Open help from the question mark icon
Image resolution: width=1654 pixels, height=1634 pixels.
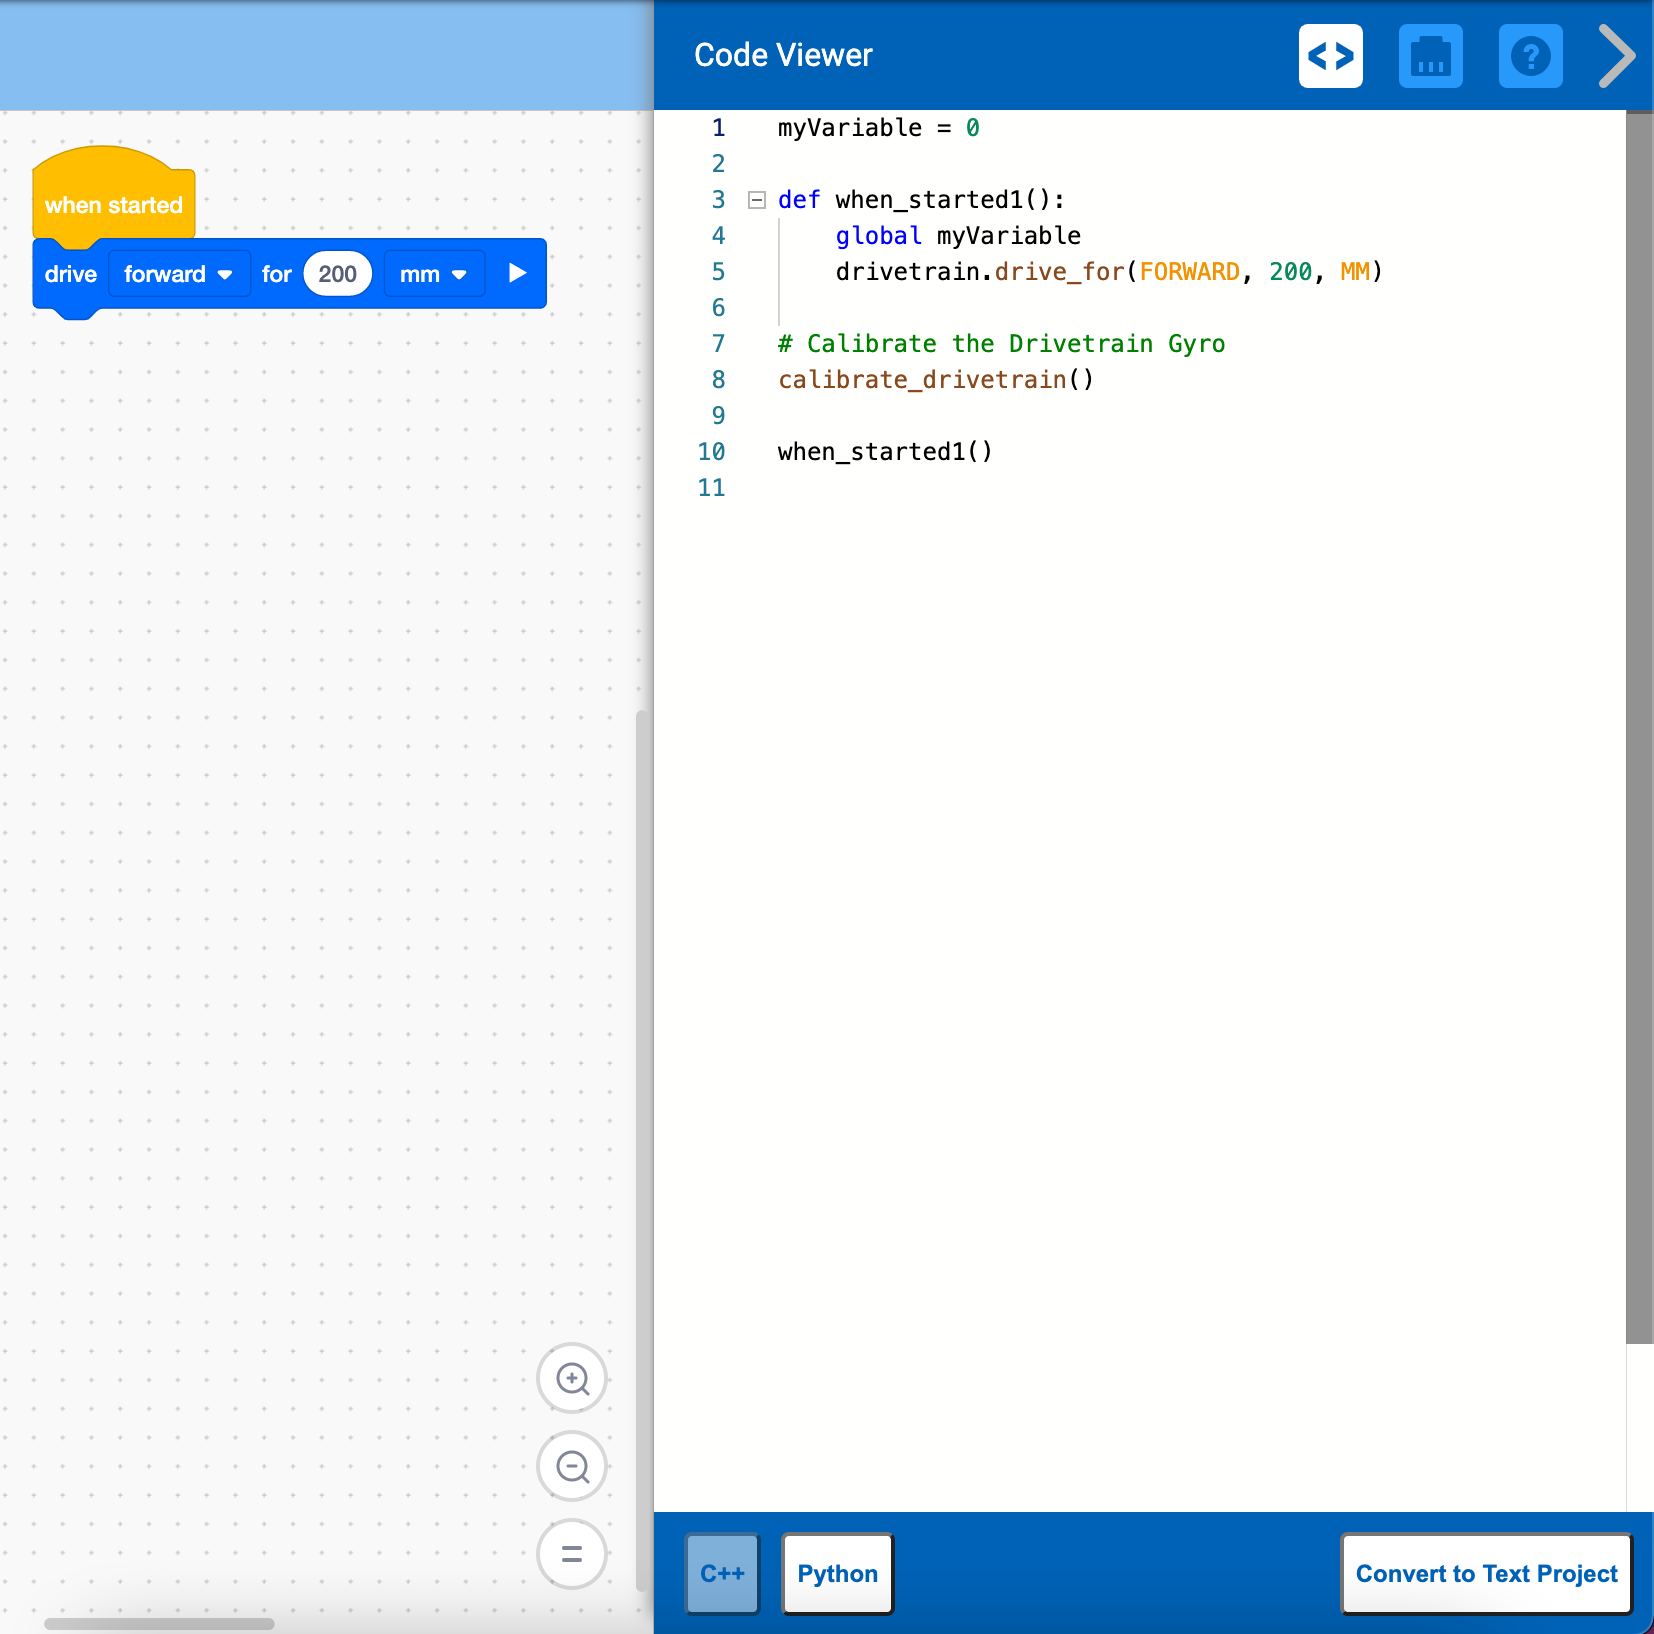coord(1529,57)
